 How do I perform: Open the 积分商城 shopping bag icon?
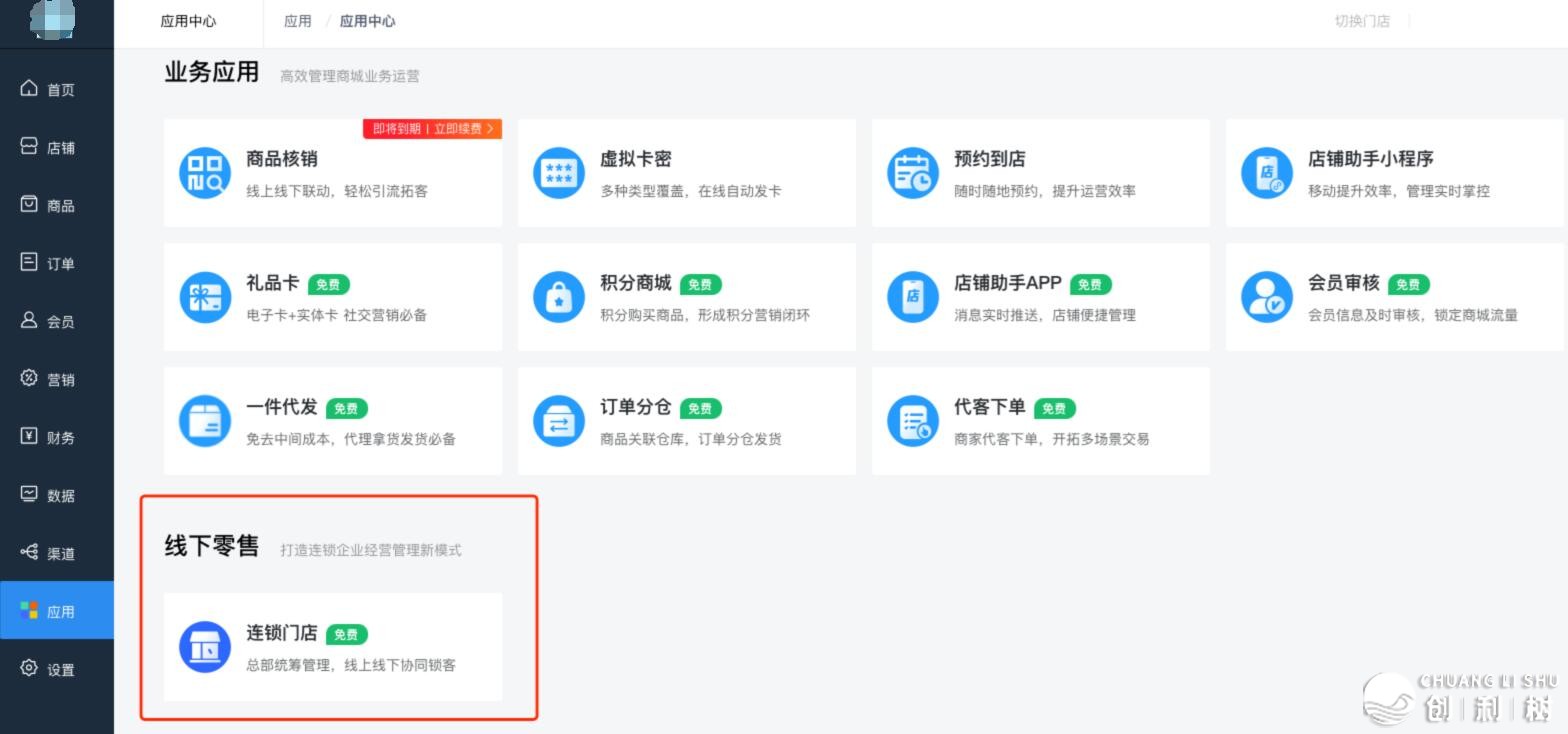click(559, 296)
